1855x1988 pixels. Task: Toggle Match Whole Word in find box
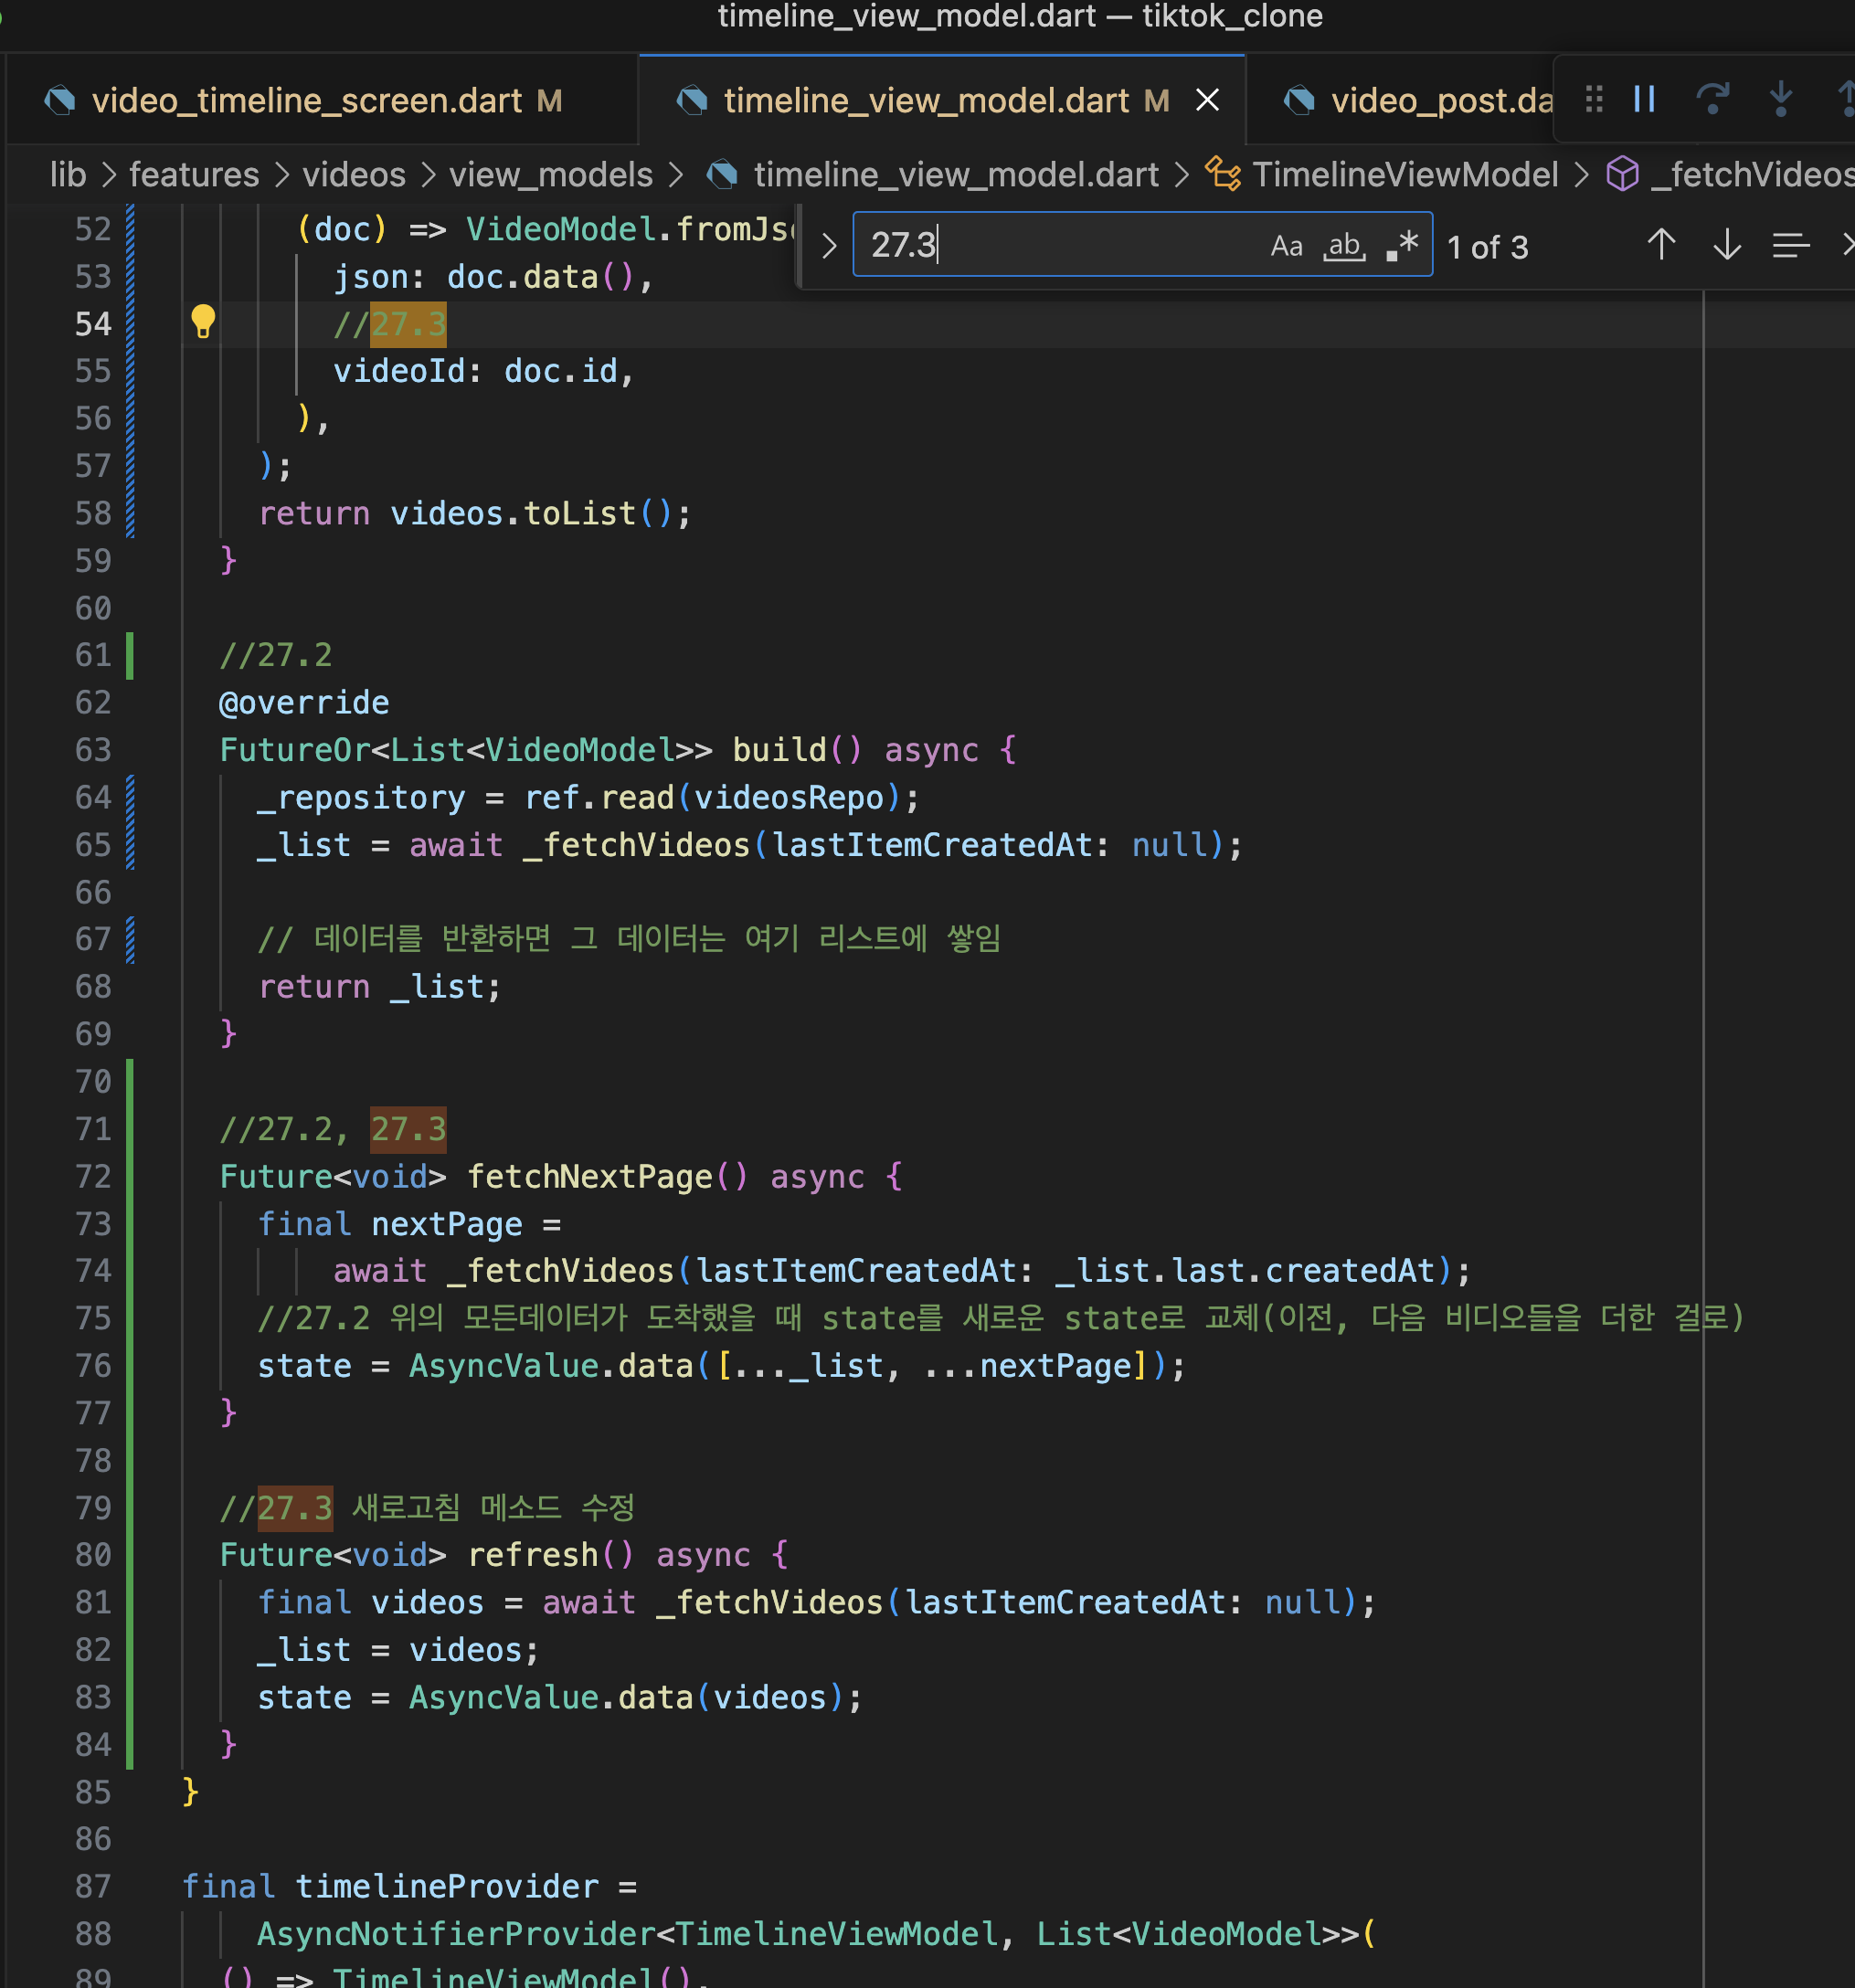click(1344, 246)
